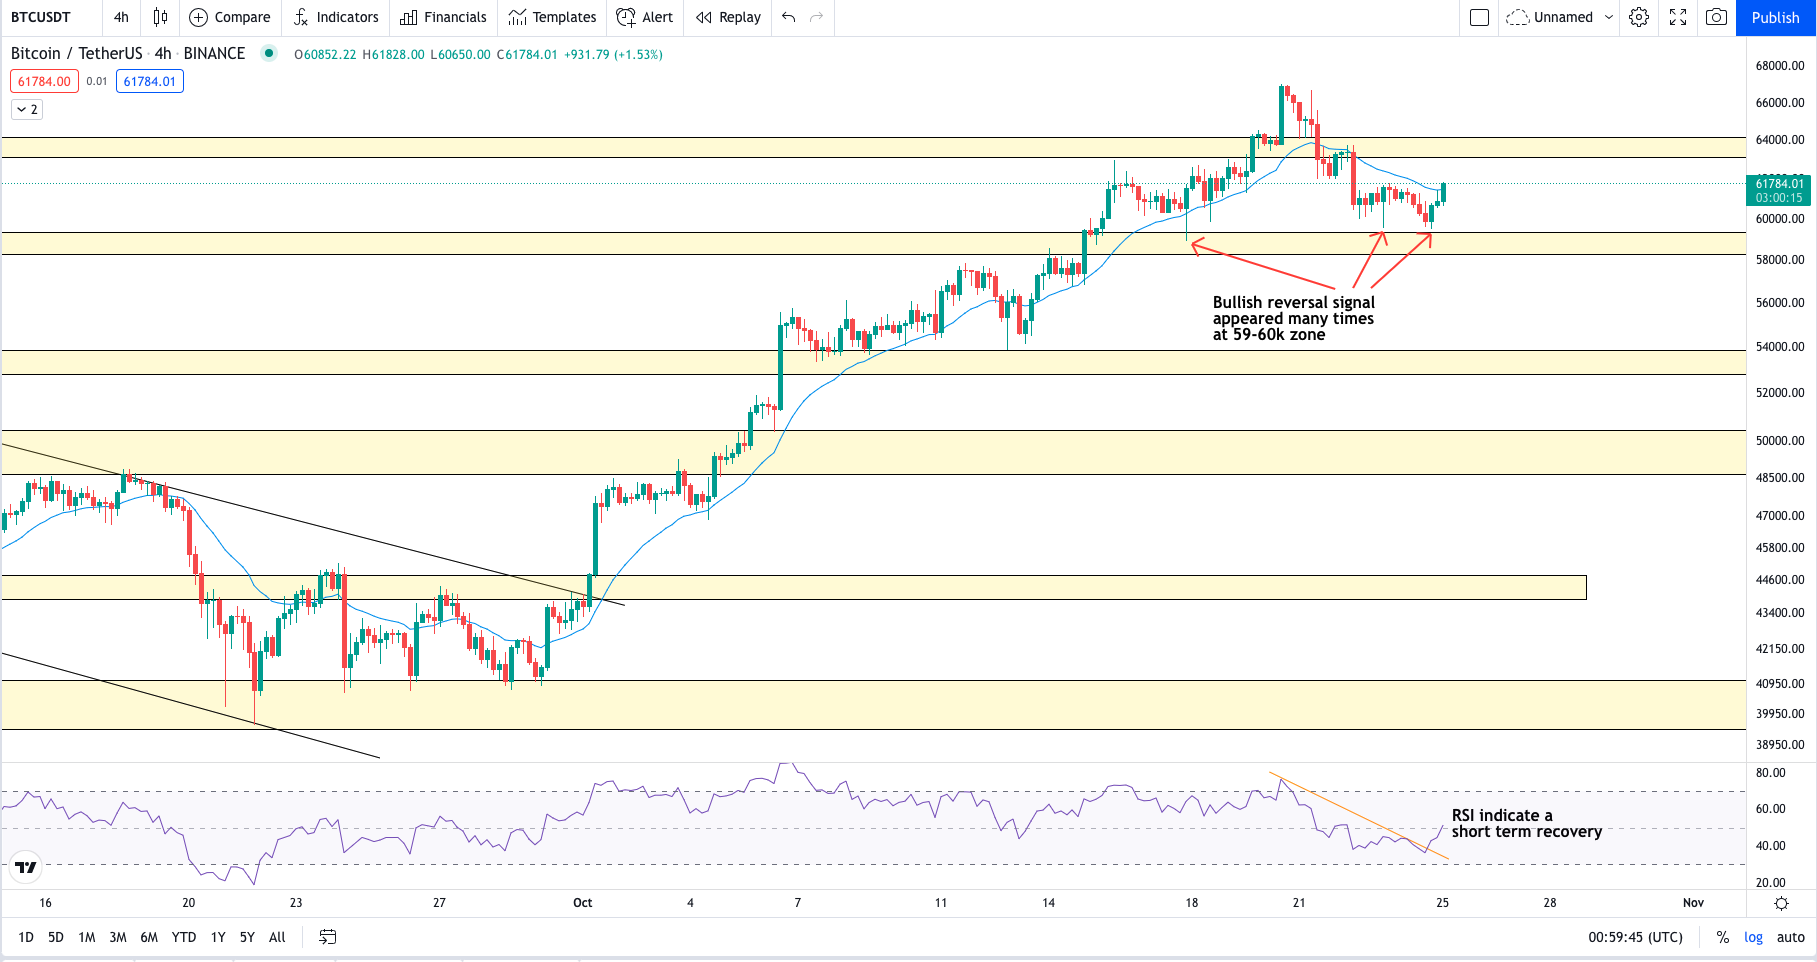Select the 1D date range

[x=26, y=937]
